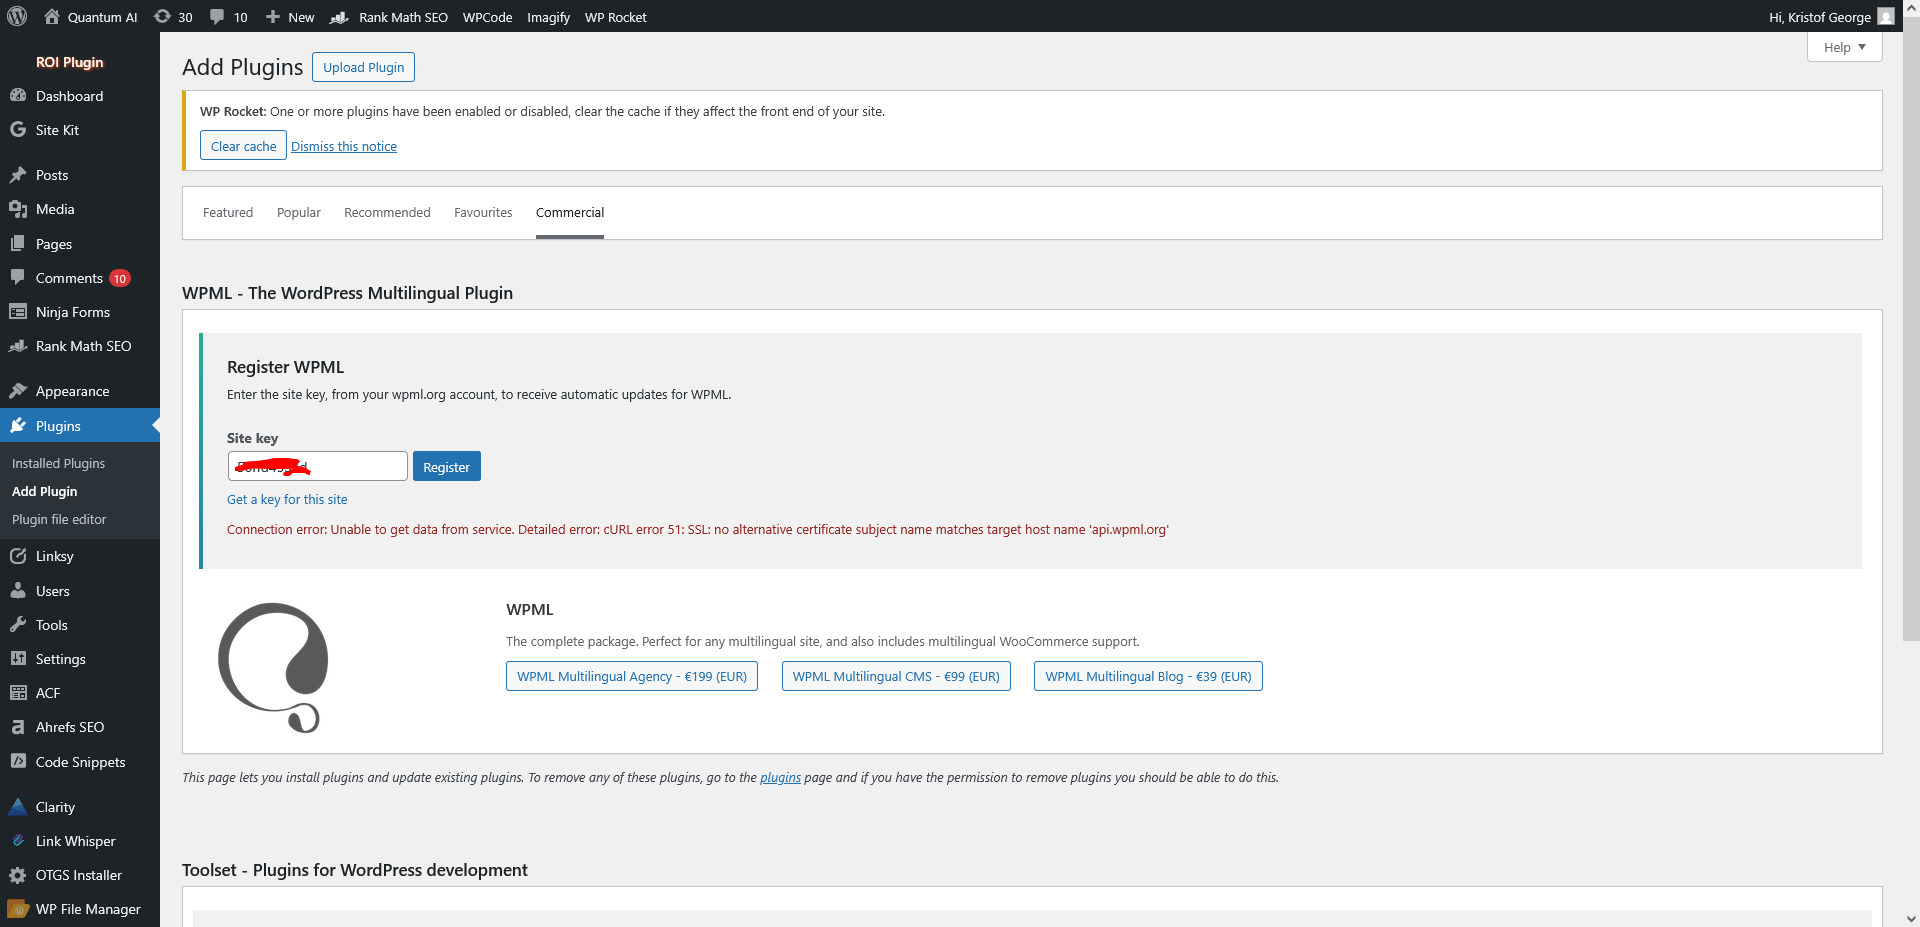The image size is (1920, 927).
Task: Open the Users icon in the sidebar
Action: pyautogui.click(x=18, y=591)
